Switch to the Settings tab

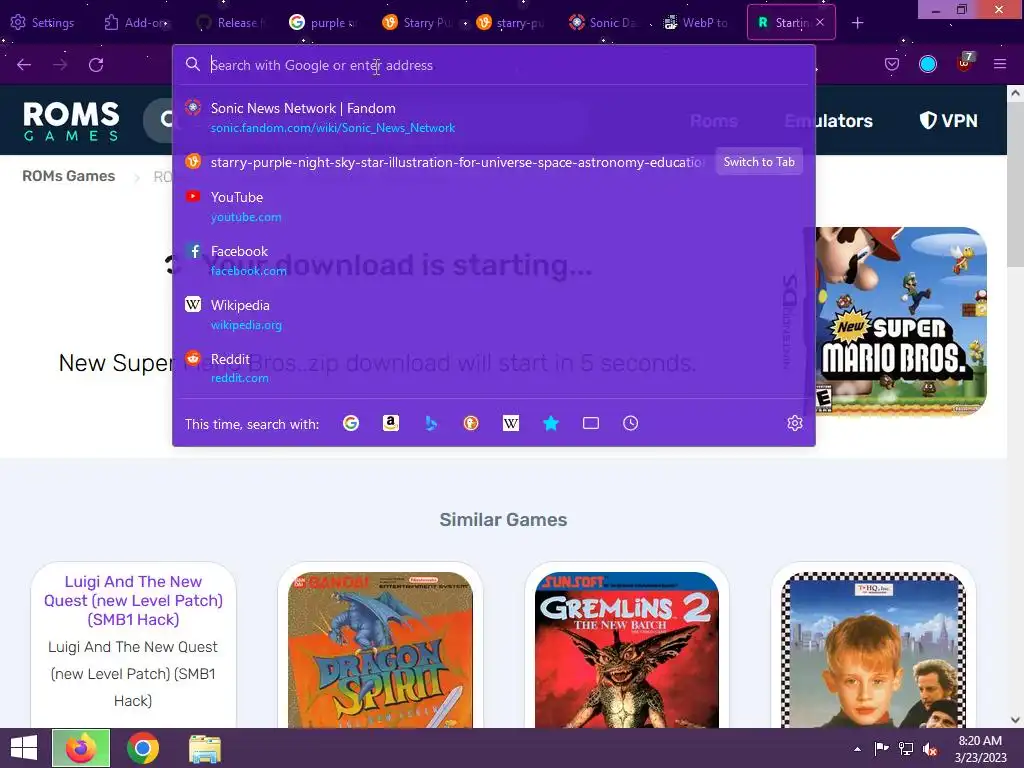pos(43,23)
